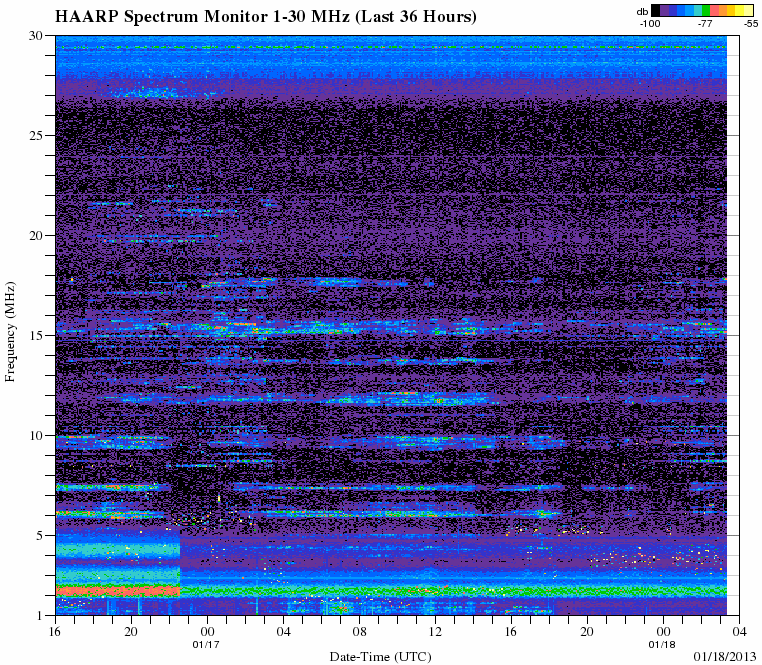The image size is (762, 665).
Task: Click the green swatch in the db legend
Action: point(706,10)
